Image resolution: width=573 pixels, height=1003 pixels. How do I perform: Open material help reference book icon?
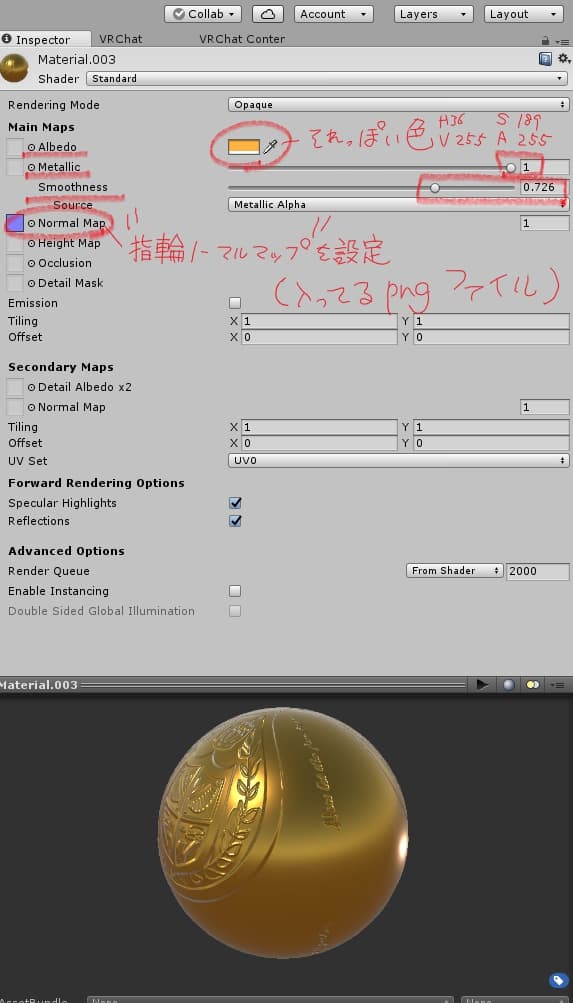[x=546, y=59]
